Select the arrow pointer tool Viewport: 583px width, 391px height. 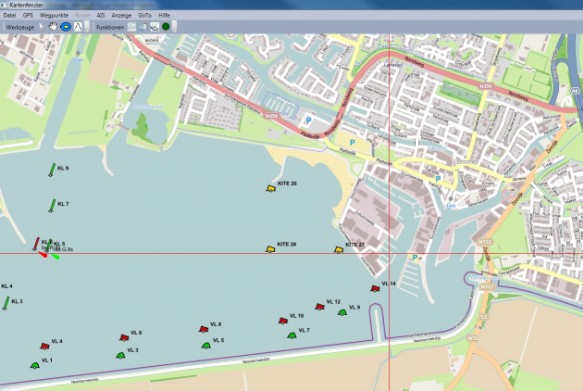(42, 26)
